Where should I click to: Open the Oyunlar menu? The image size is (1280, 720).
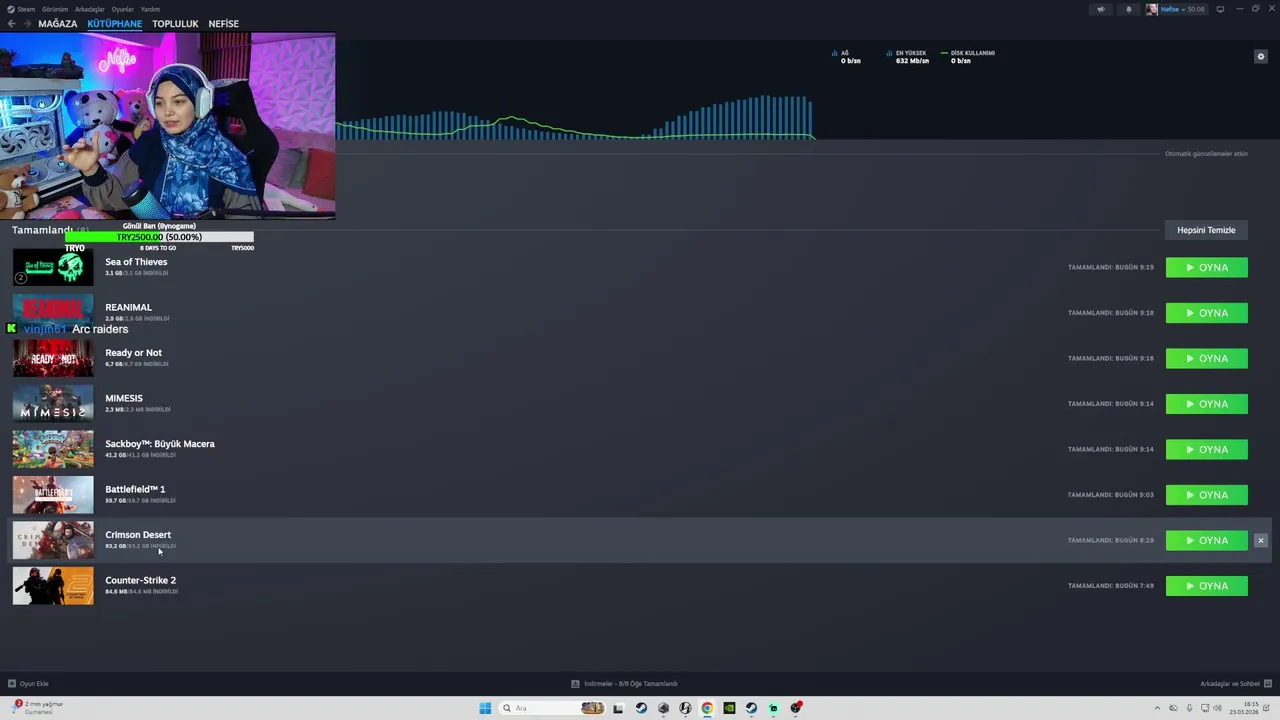click(122, 9)
